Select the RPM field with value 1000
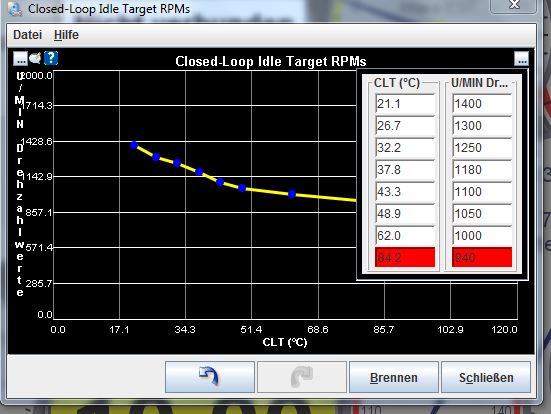 click(482, 235)
